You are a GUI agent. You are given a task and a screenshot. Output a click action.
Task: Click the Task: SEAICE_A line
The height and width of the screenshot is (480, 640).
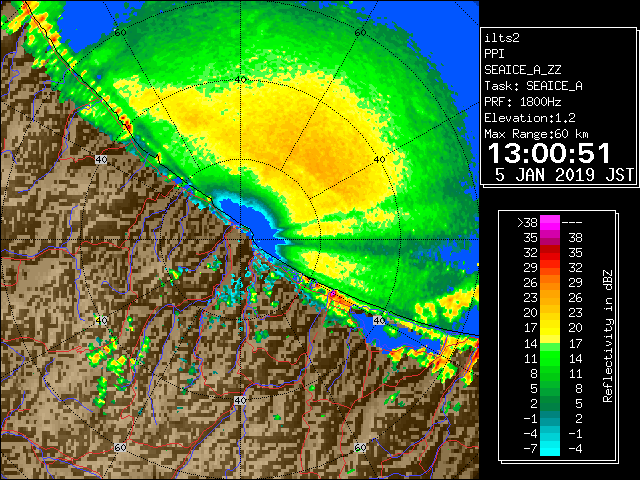point(533,86)
